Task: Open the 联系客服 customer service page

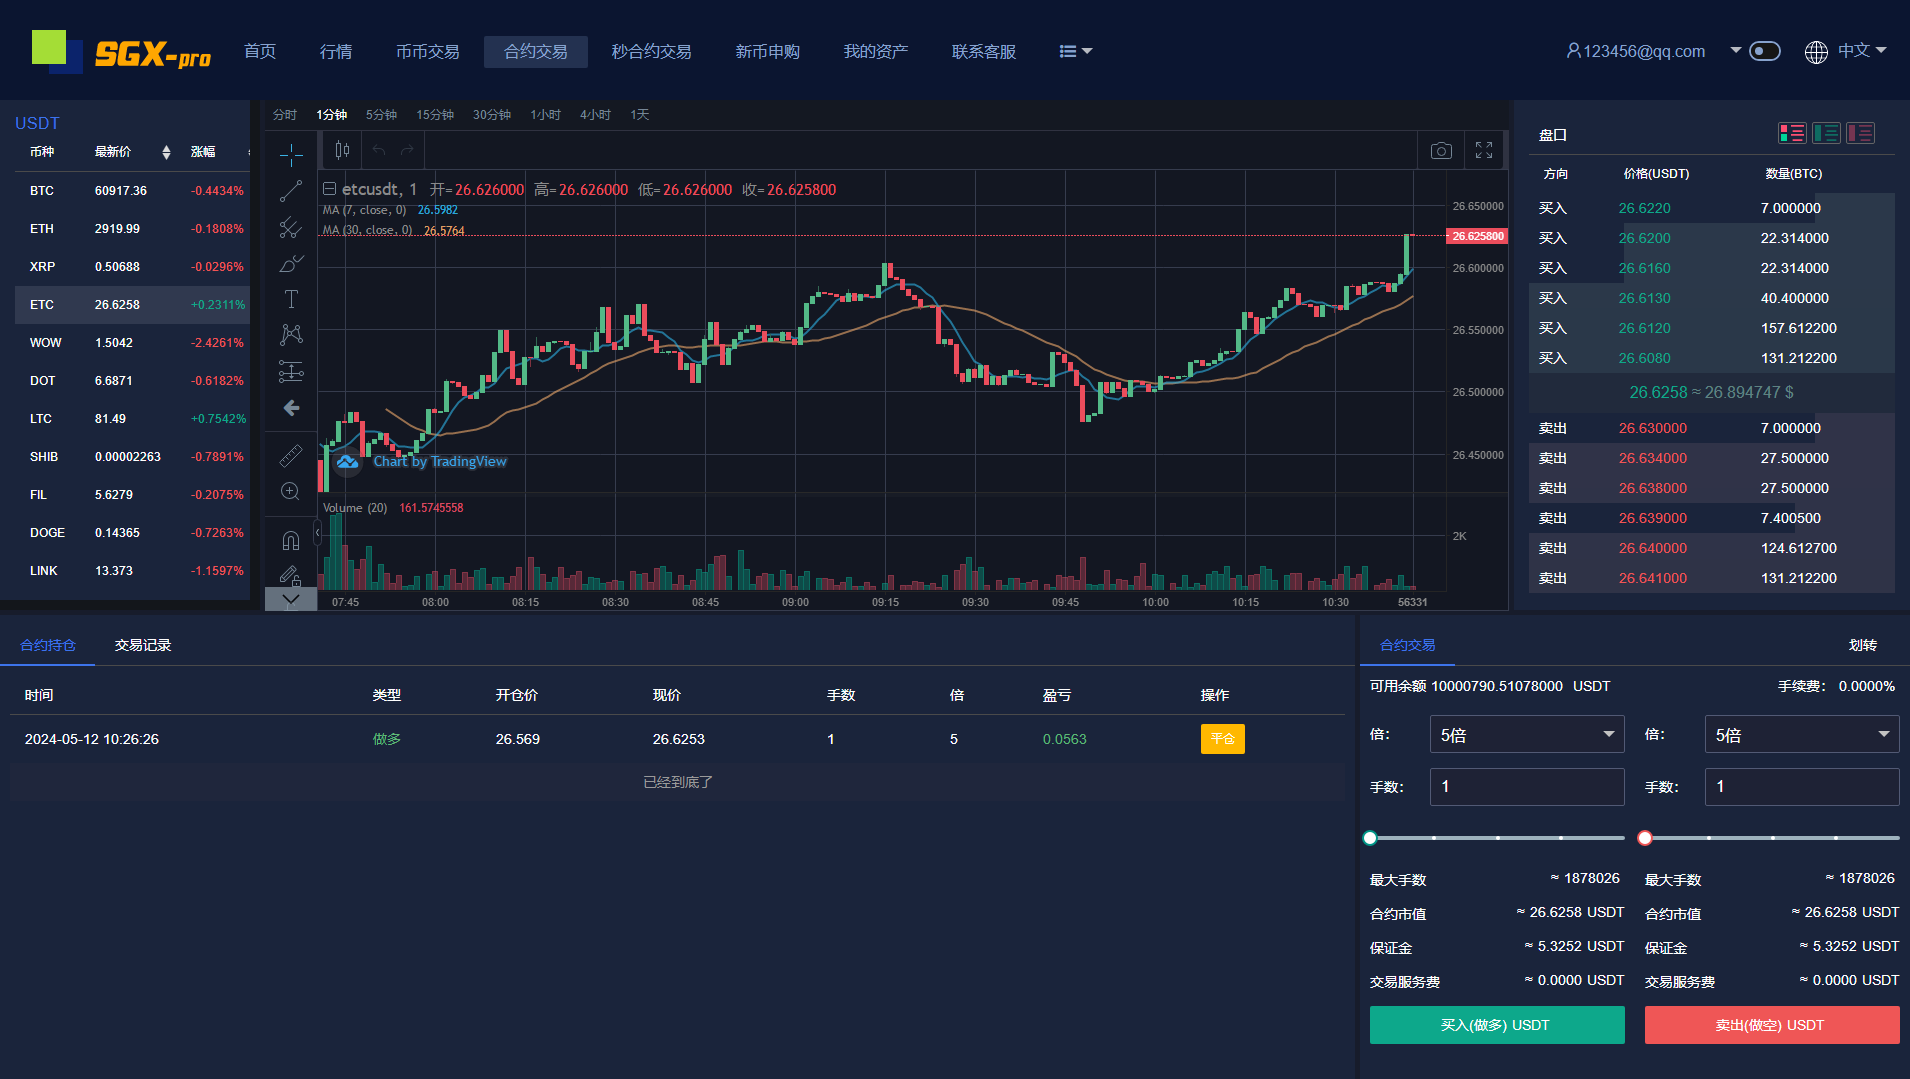Action: click(x=984, y=51)
